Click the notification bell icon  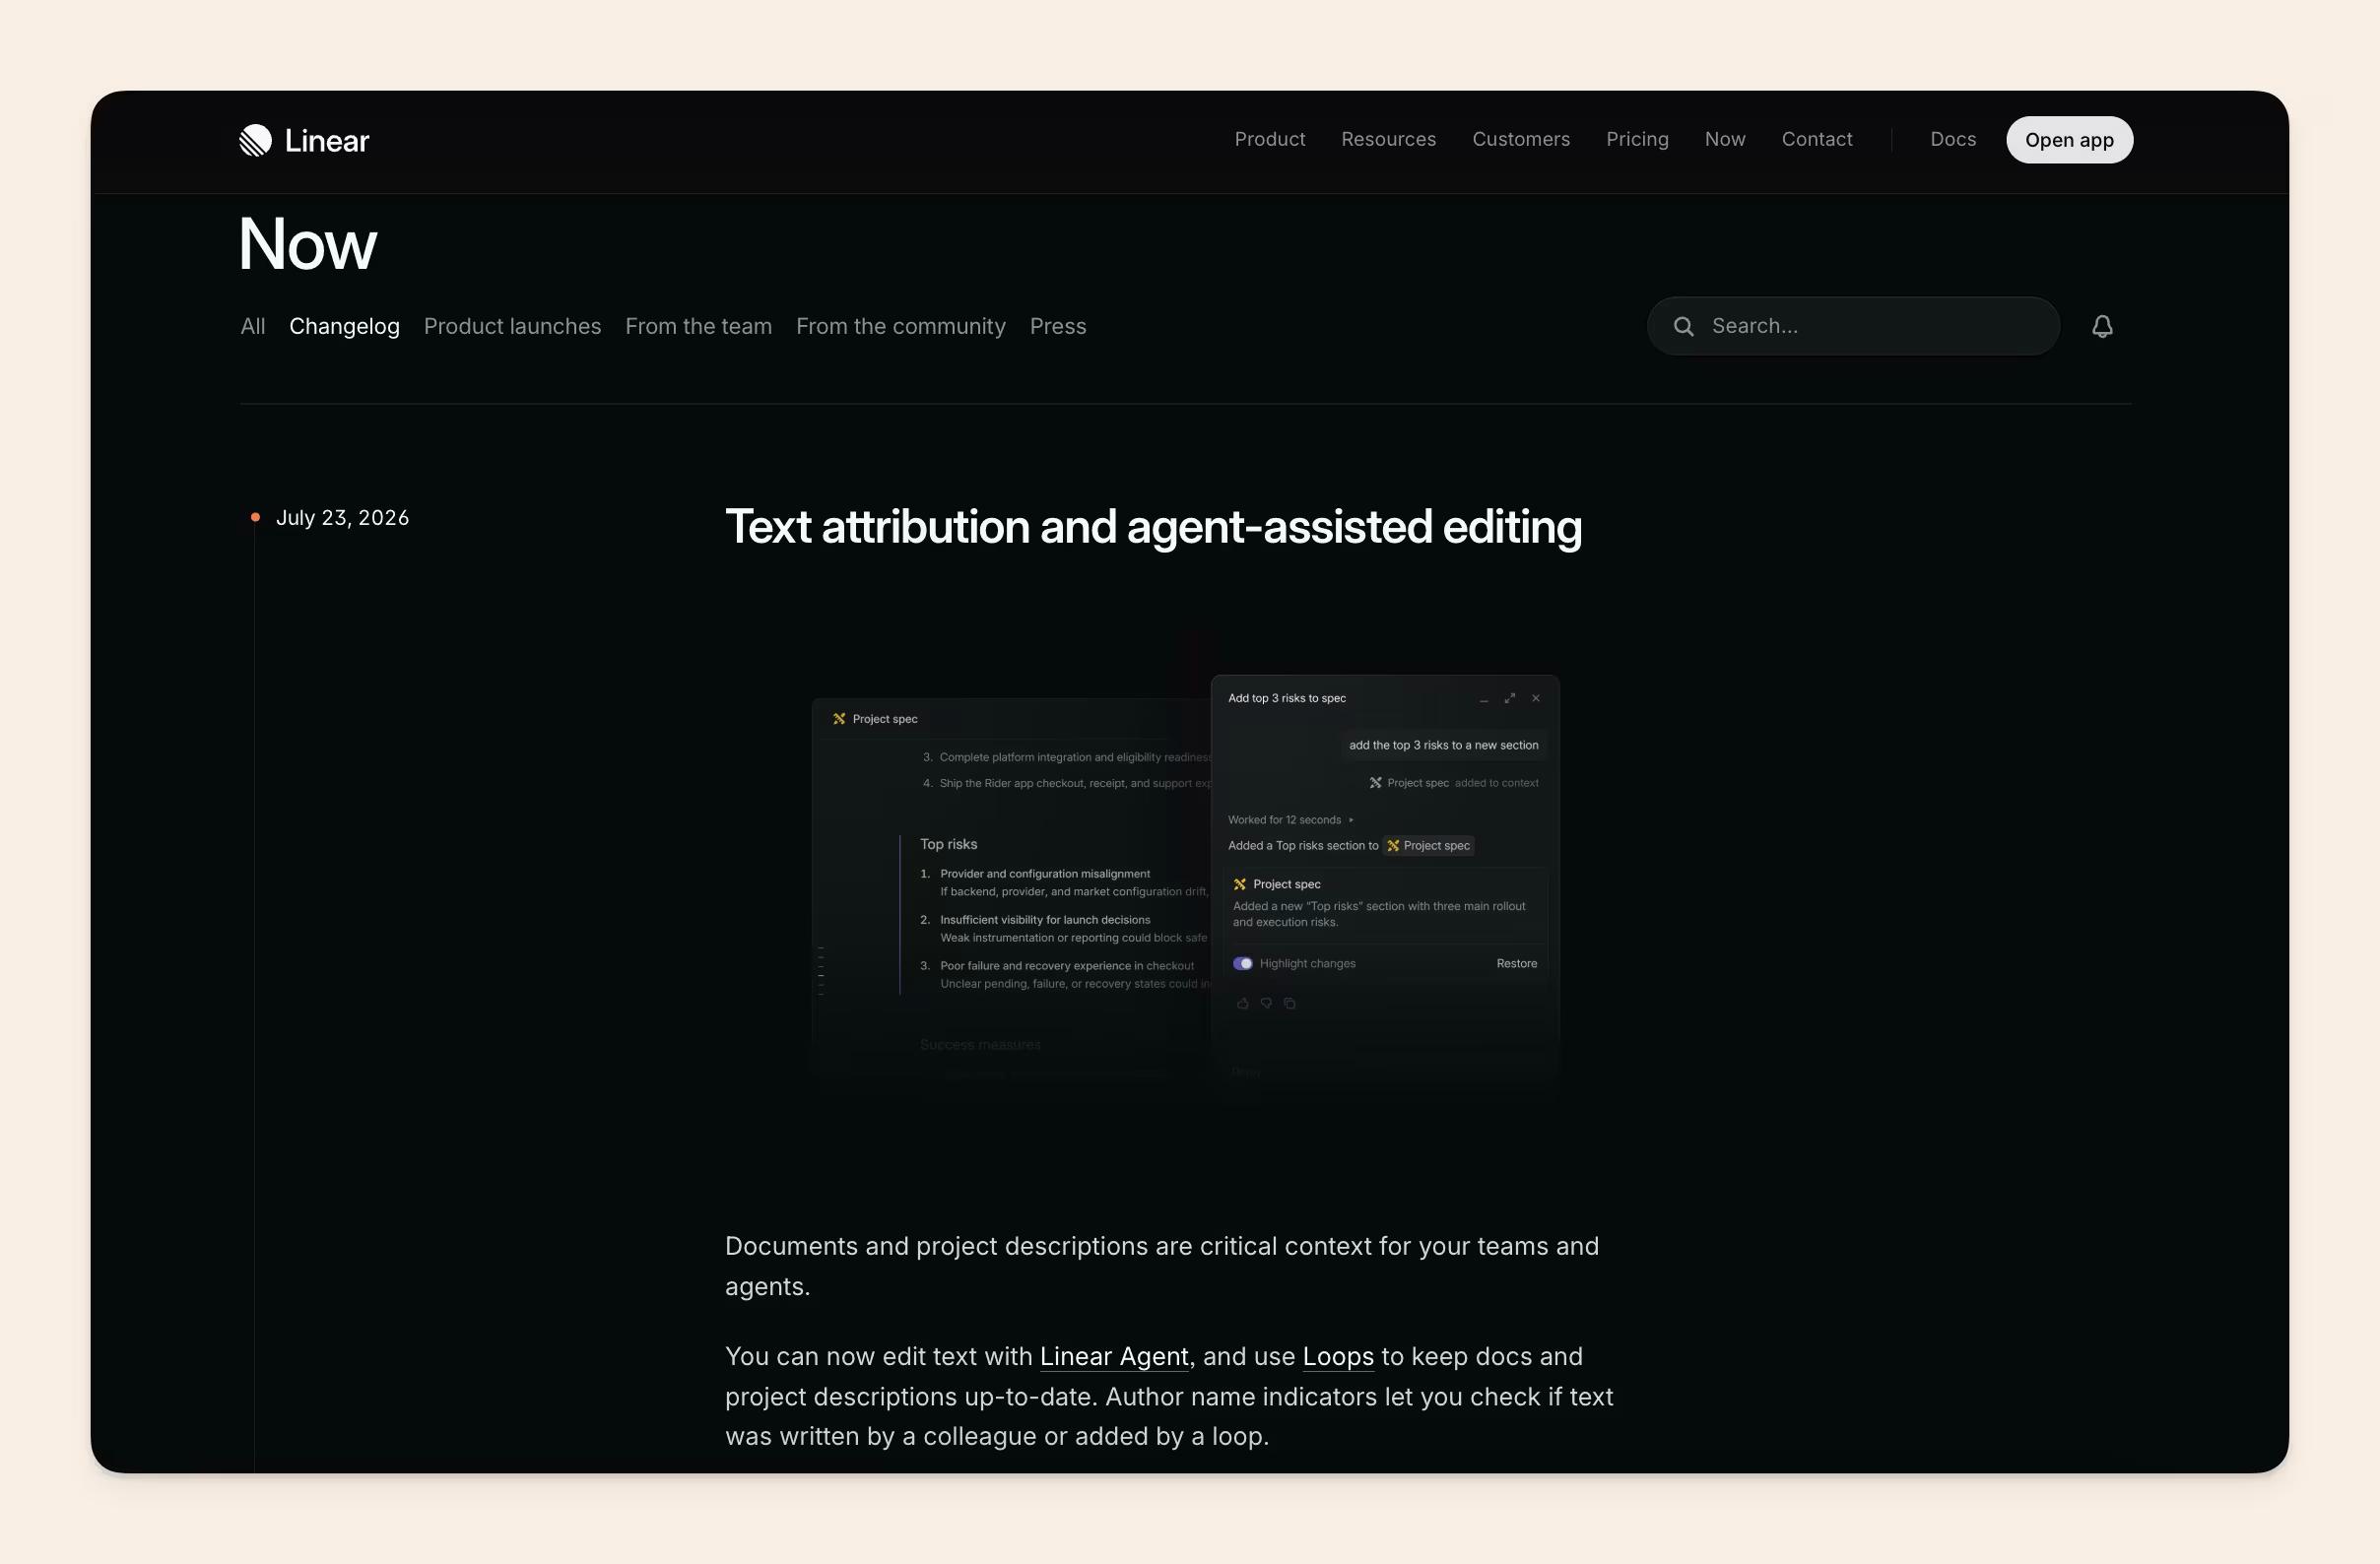(x=2102, y=326)
